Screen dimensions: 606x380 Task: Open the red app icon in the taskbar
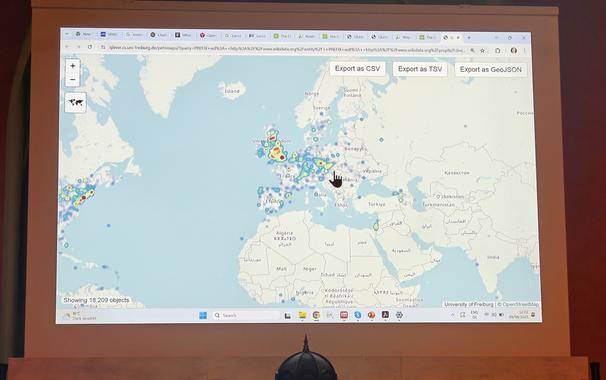[x=344, y=315]
